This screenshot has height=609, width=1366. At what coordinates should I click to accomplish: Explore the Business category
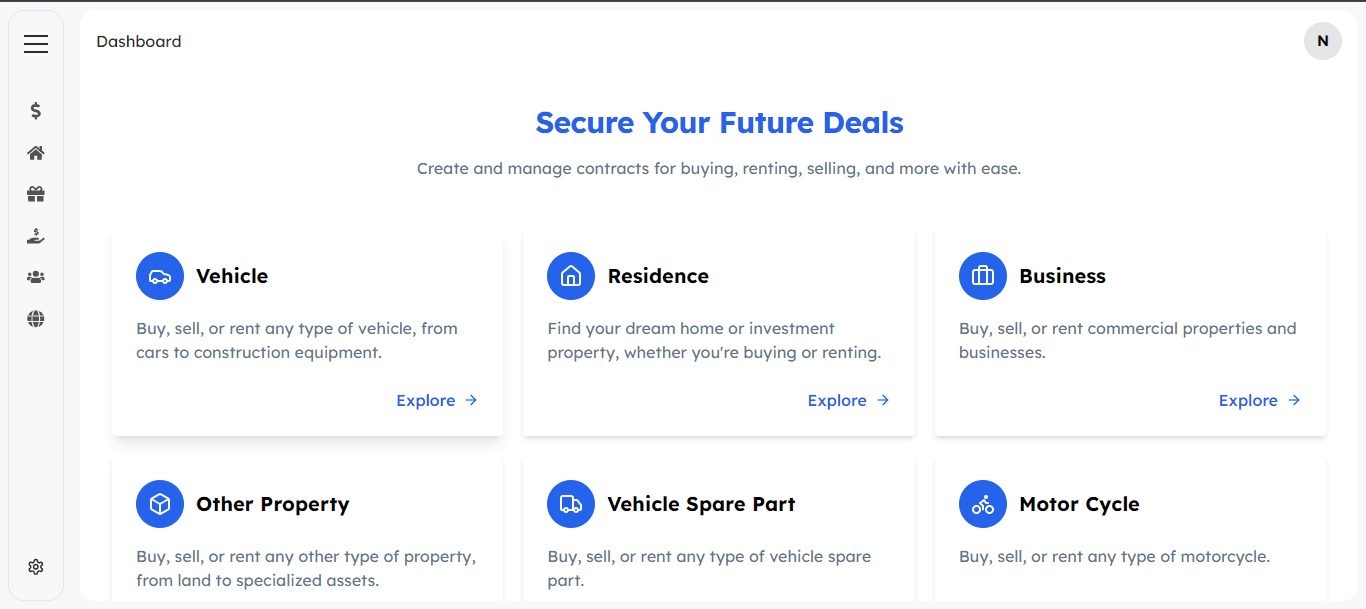coord(1259,400)
